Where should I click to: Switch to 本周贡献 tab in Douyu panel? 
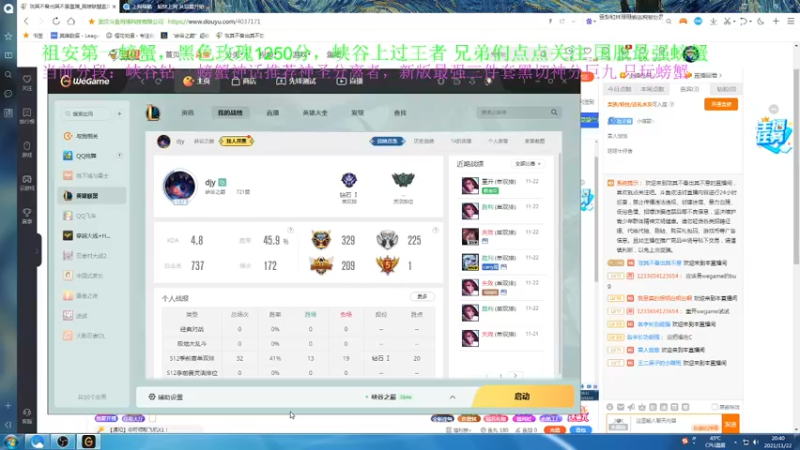pos(652,89)
